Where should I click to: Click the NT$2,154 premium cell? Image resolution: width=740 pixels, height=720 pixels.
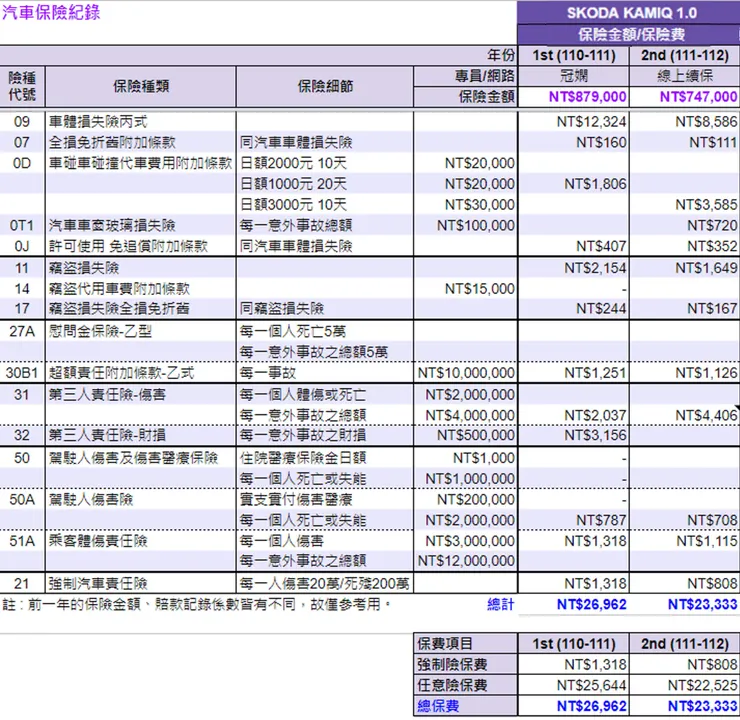[574, 268]
